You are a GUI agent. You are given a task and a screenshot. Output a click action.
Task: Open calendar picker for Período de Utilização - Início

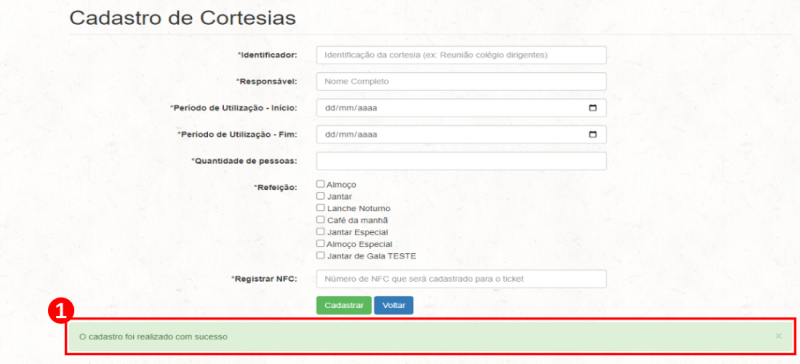pos(592,108)
